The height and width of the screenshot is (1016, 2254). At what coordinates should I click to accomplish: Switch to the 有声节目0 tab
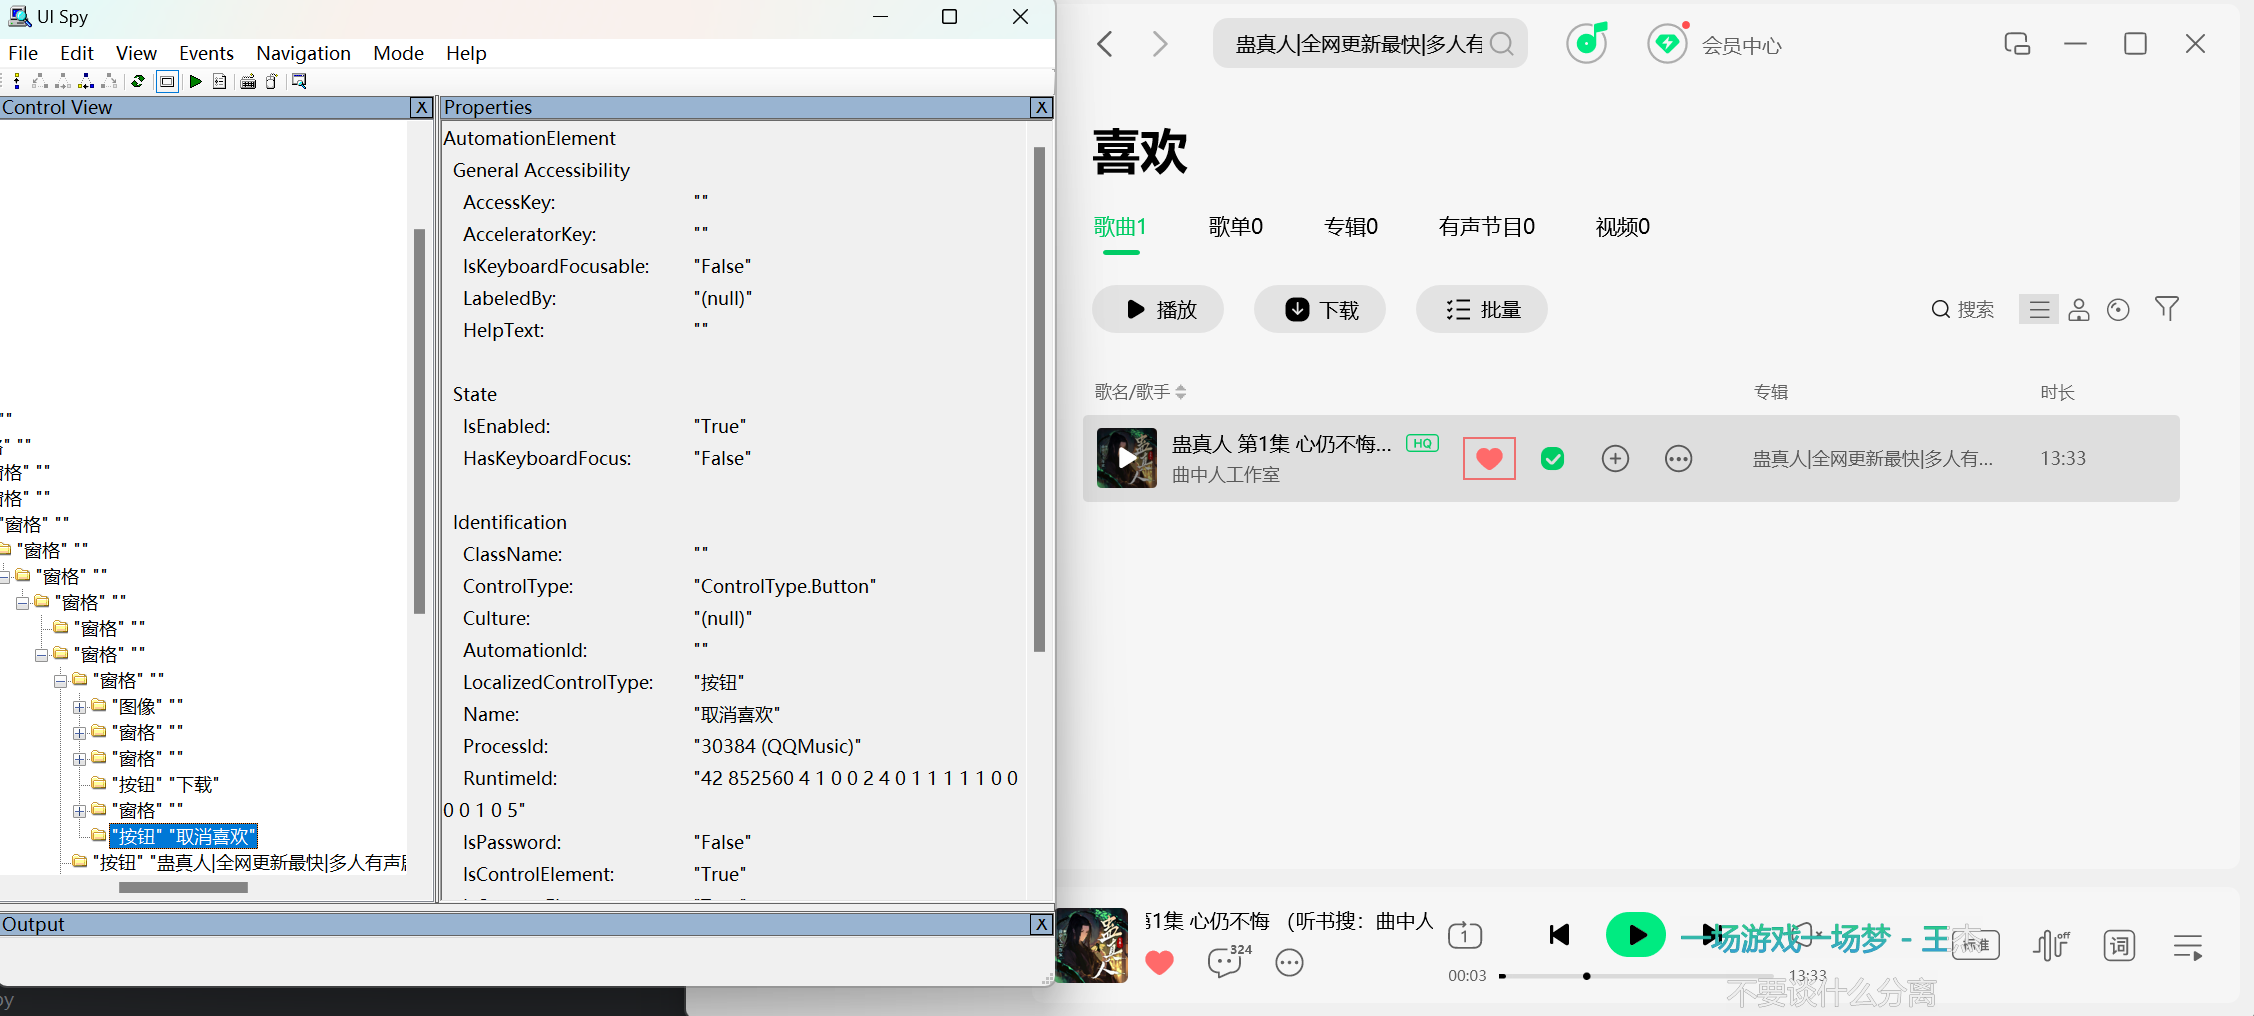click(x=1487, y=227)
